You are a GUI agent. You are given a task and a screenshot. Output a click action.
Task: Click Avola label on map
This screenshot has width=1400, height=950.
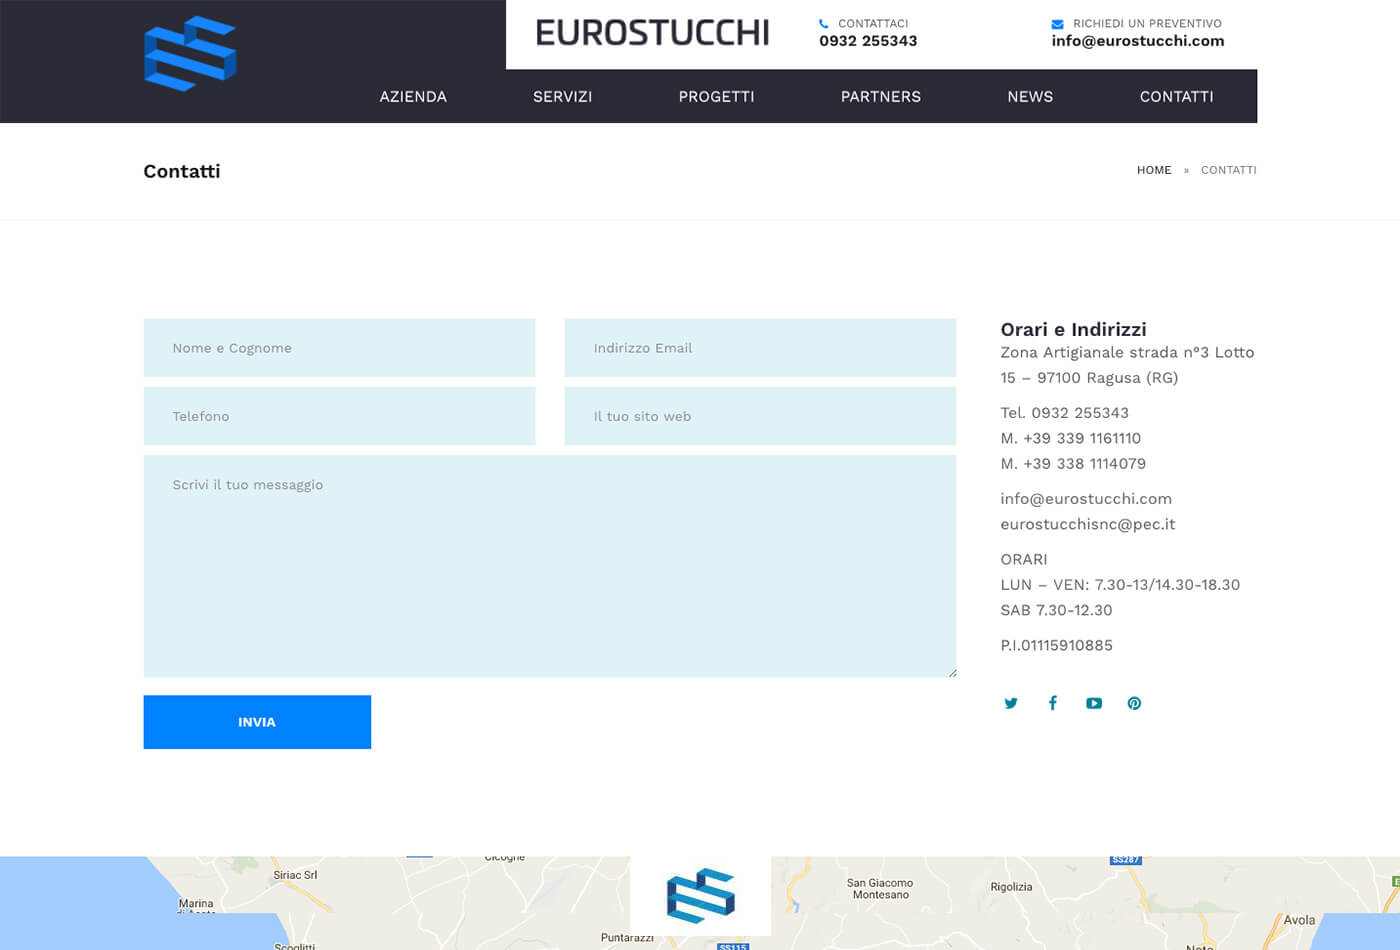(x=1299, y=920)
